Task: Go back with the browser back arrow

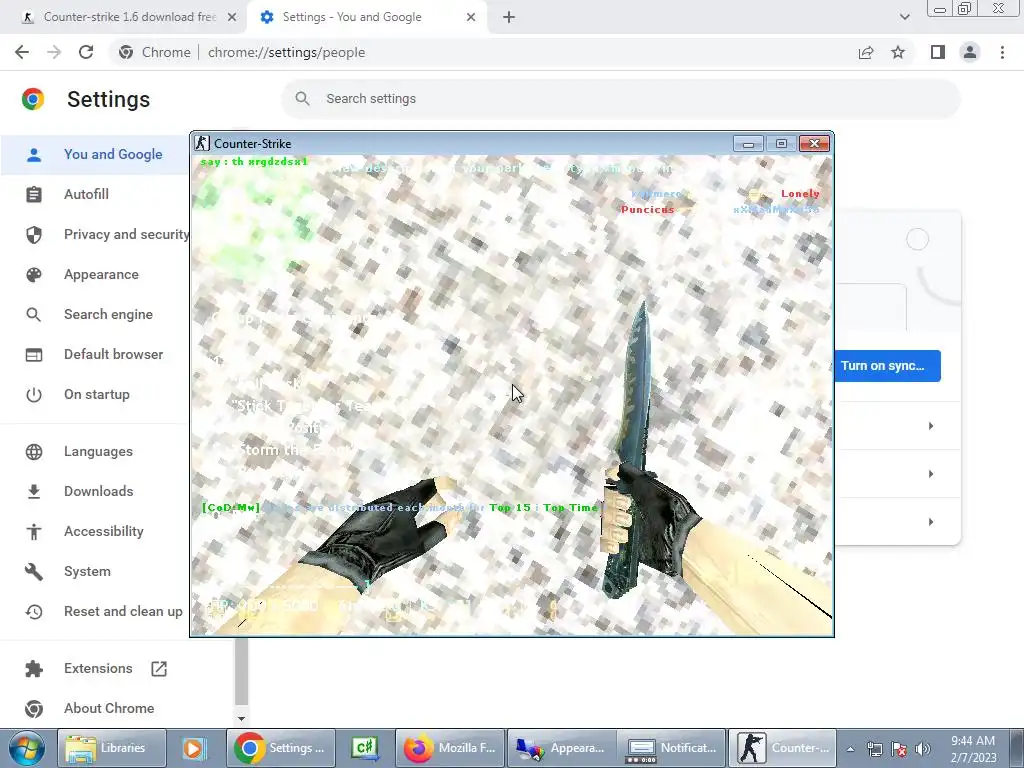Action: pyautogui.click(x=22, y=52)
